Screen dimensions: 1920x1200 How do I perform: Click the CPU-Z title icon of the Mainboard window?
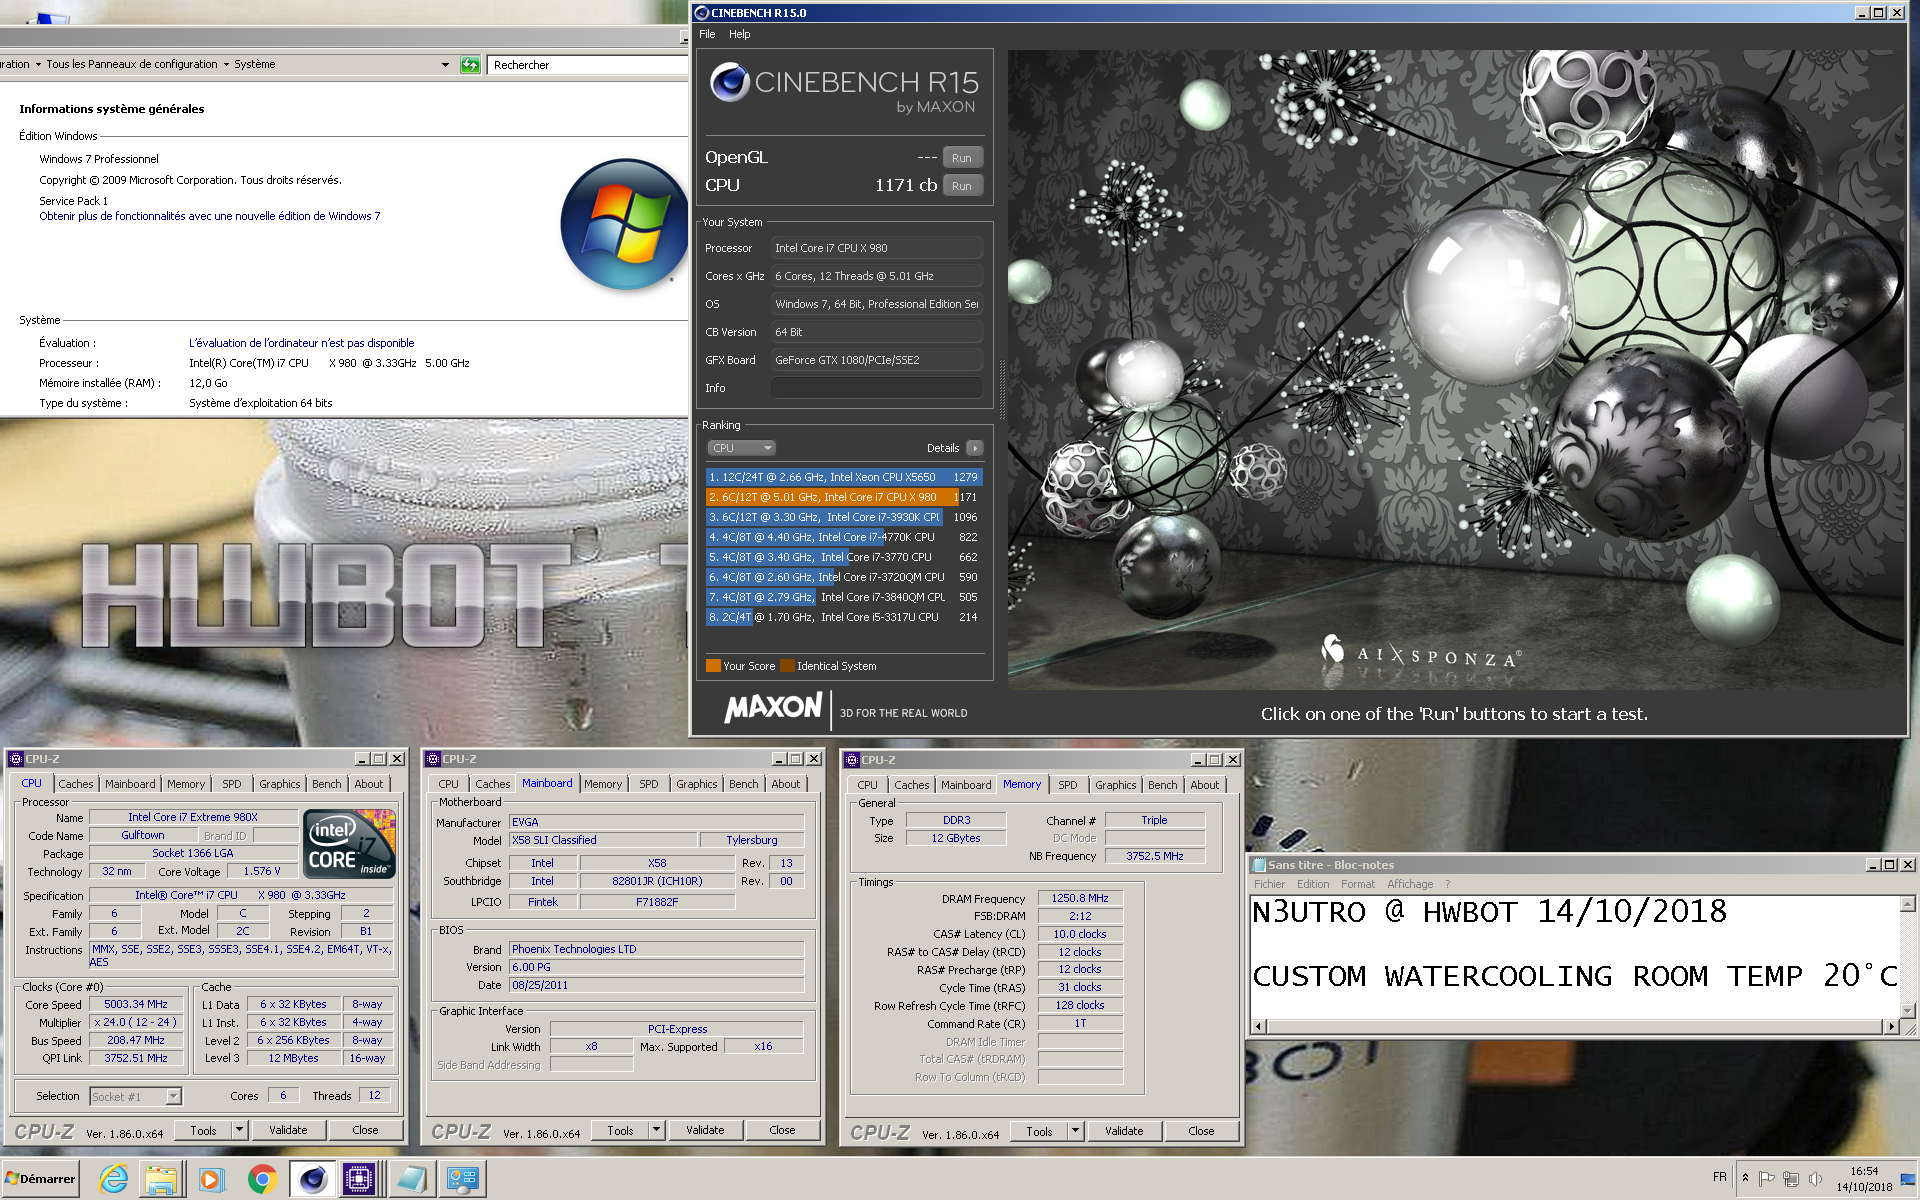[x=434, y=759]
